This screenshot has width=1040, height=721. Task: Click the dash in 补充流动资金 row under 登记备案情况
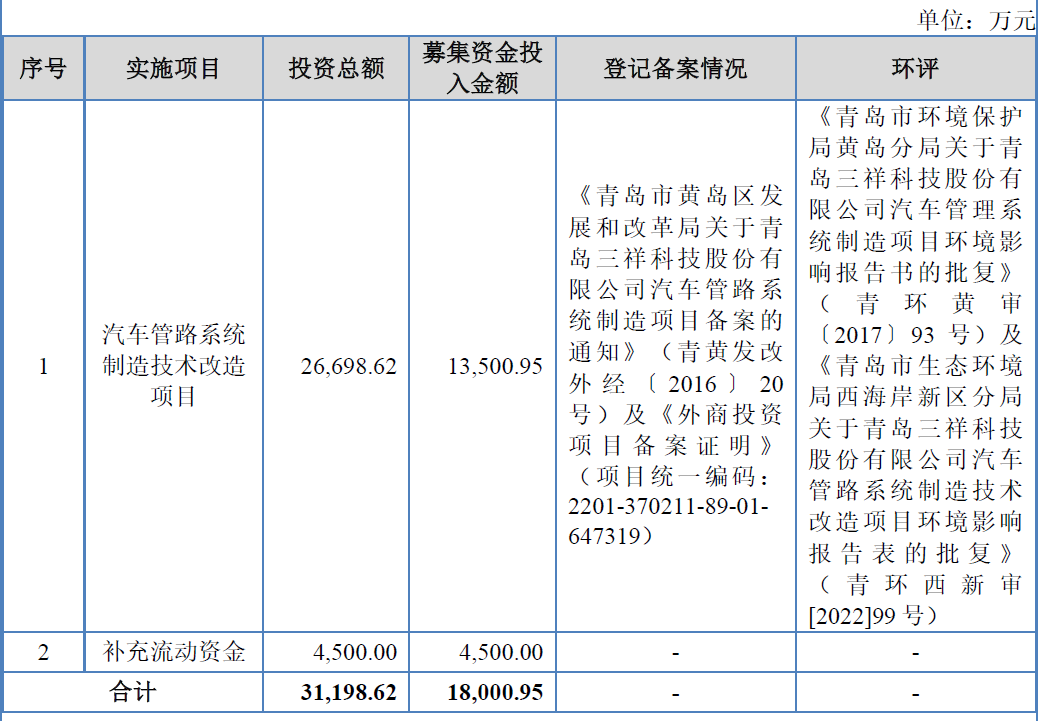[x=675, y=653]
